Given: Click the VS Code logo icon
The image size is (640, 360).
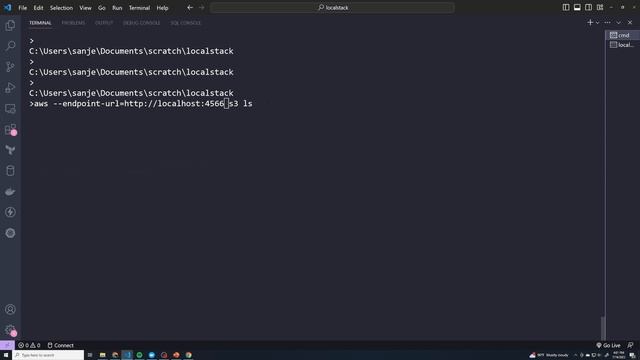Looking at the screenshot, I should point(7,7).
